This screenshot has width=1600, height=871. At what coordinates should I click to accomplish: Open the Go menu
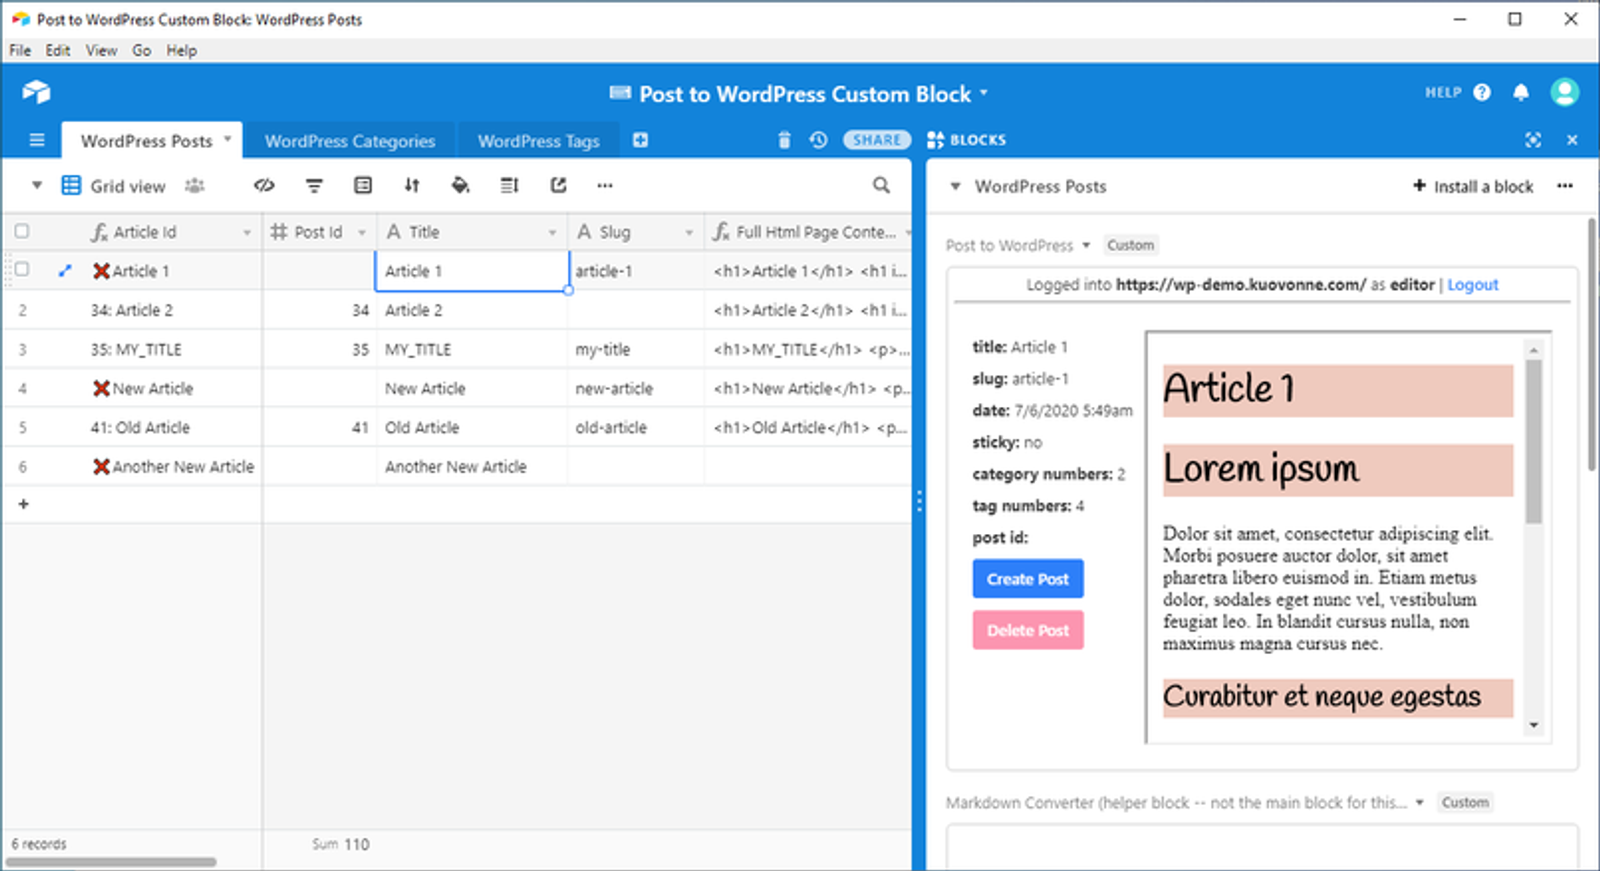(x=142, y=50)
